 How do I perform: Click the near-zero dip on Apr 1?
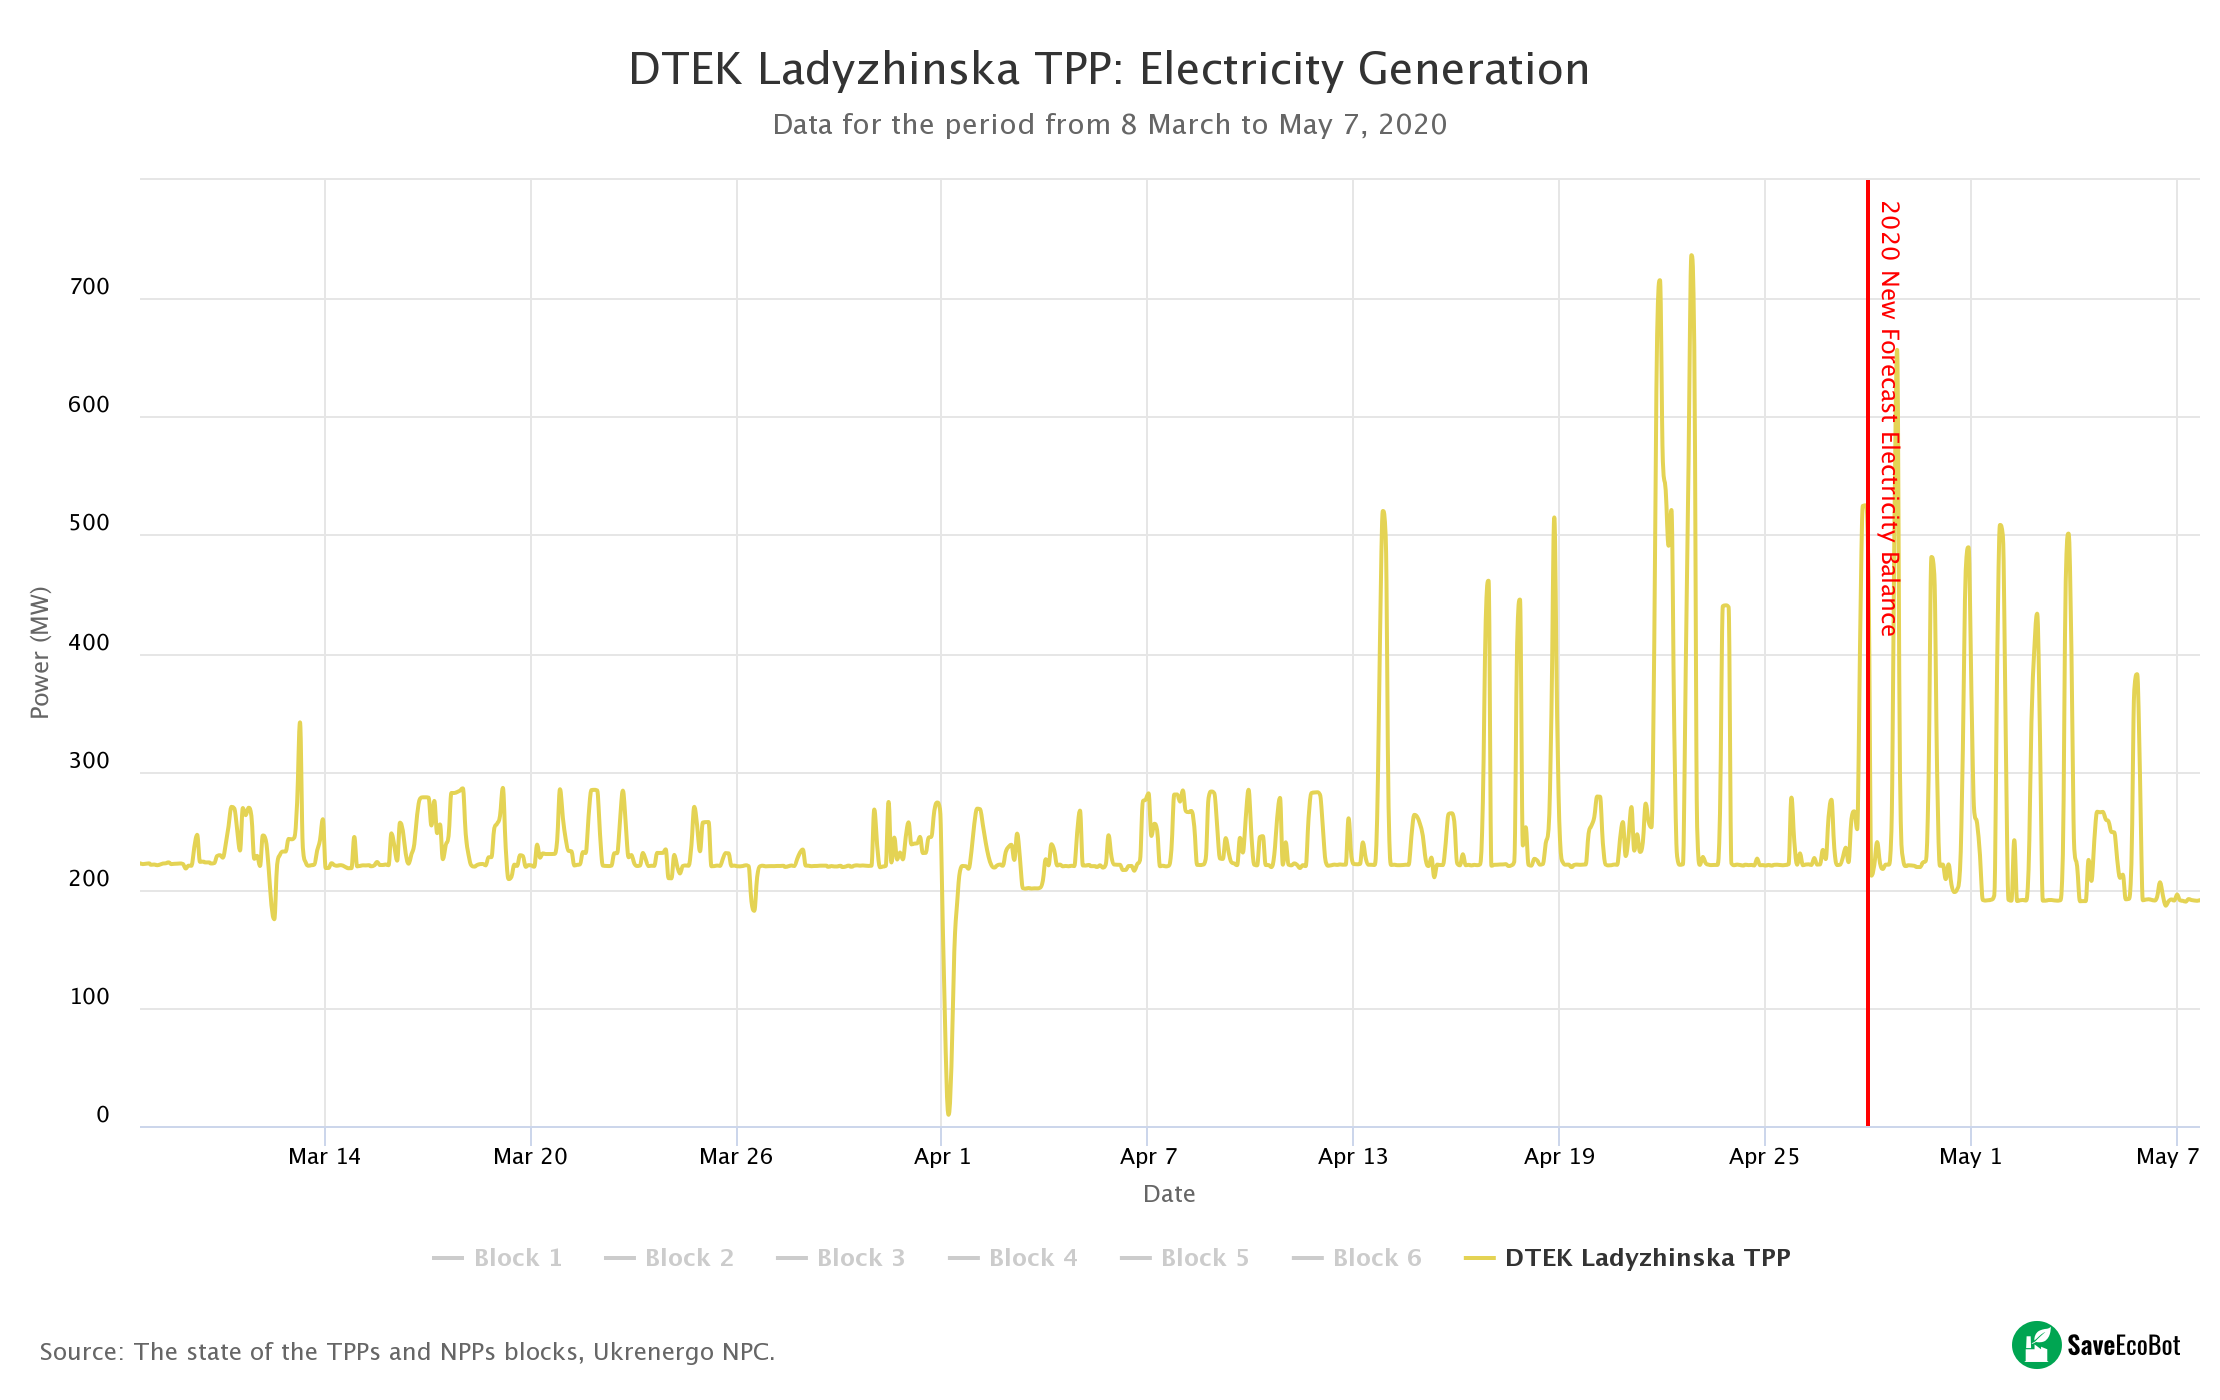coord(948,1113)
